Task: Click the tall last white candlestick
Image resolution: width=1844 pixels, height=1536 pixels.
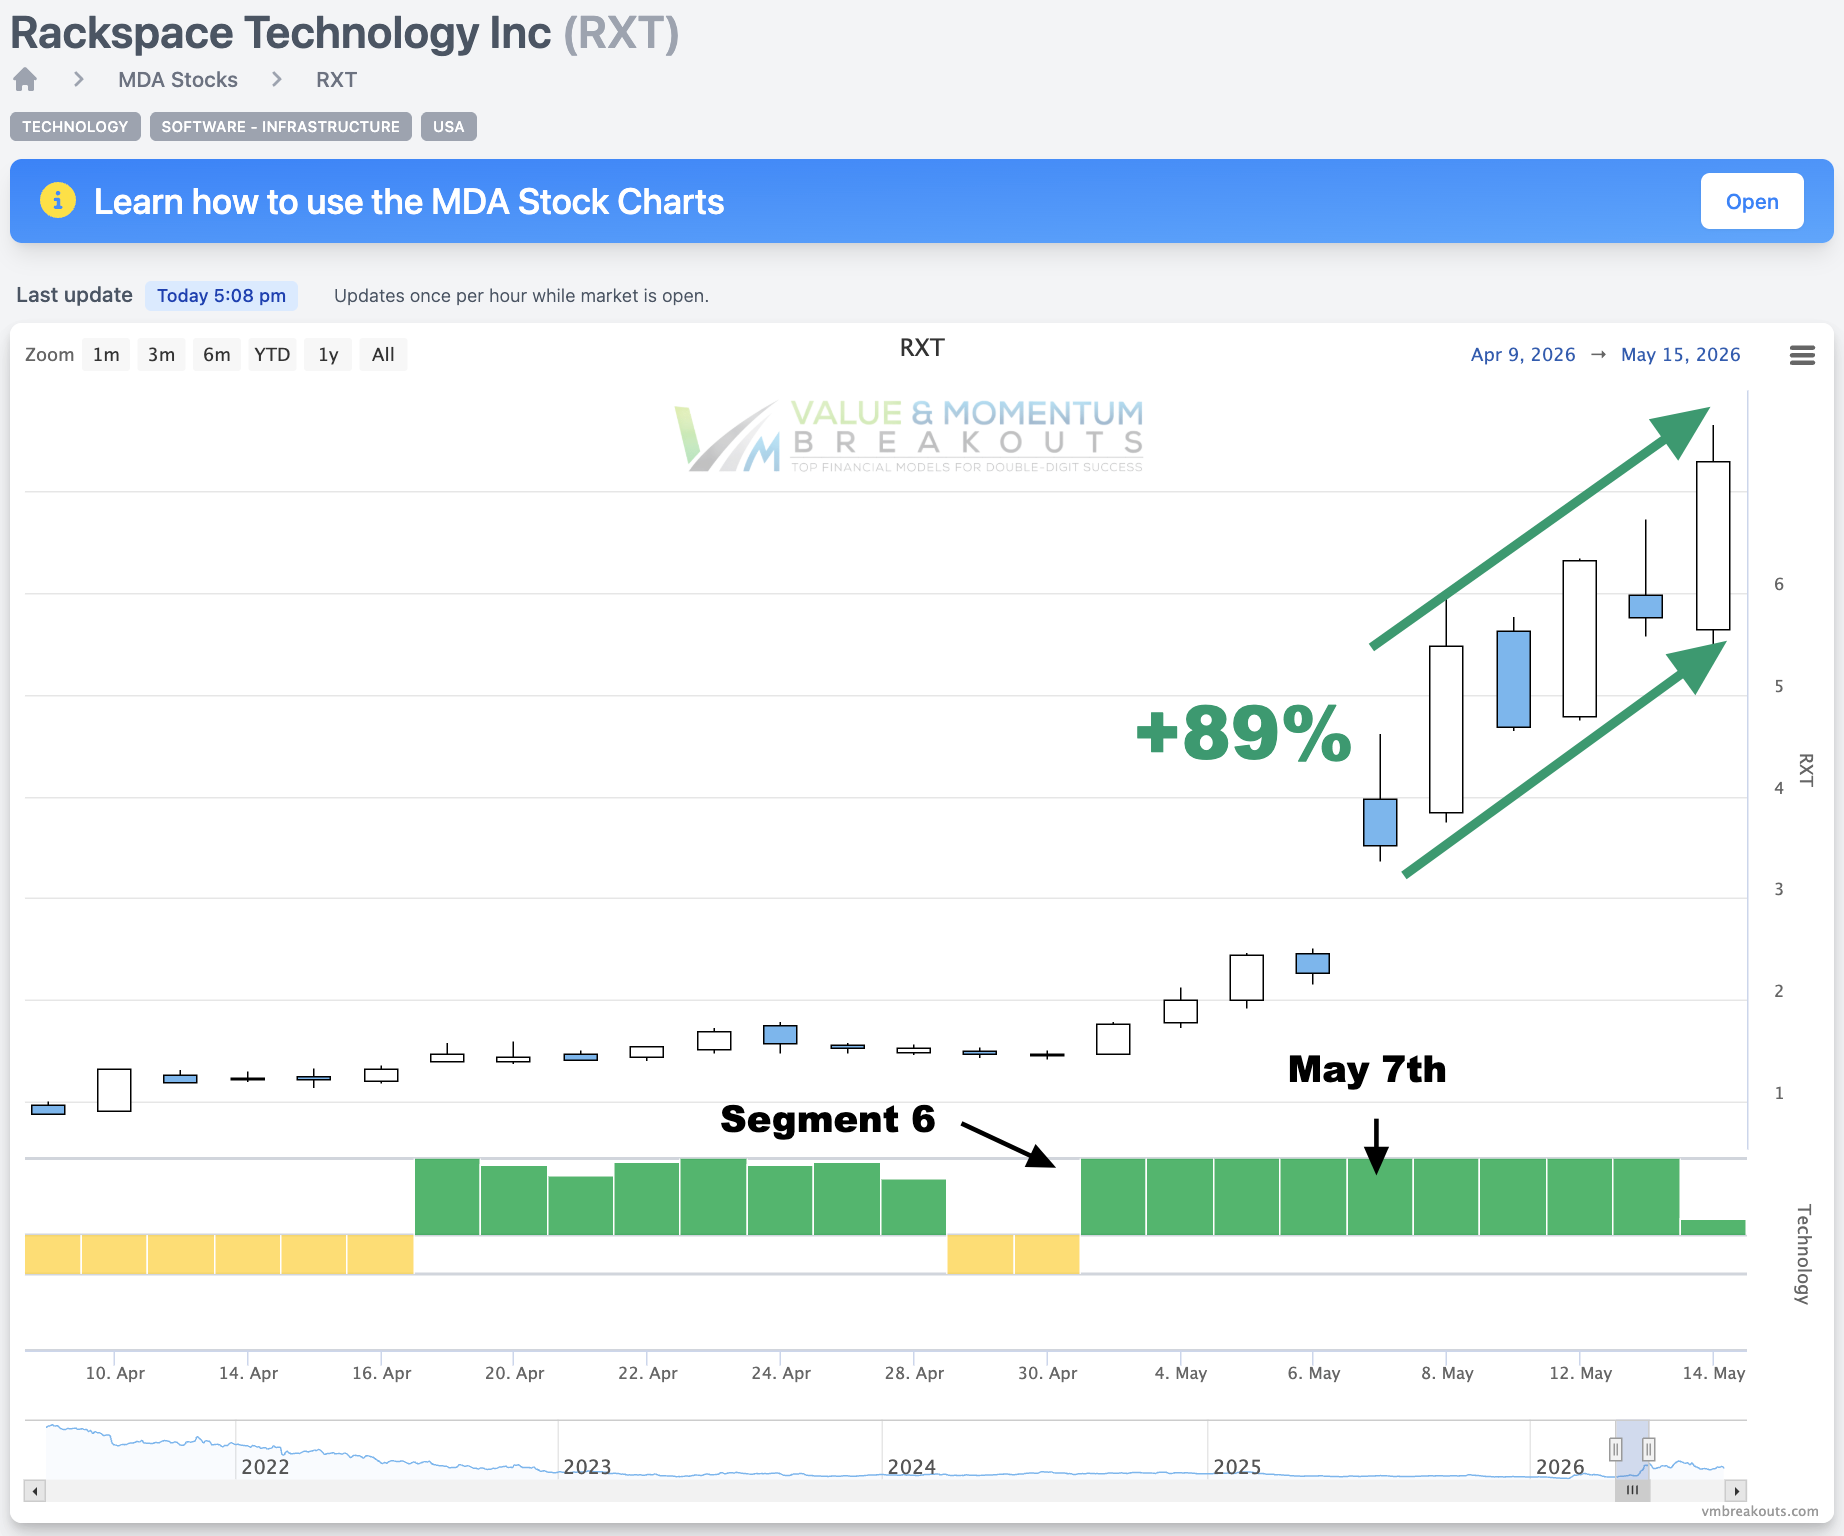Action: point(1713,546)
